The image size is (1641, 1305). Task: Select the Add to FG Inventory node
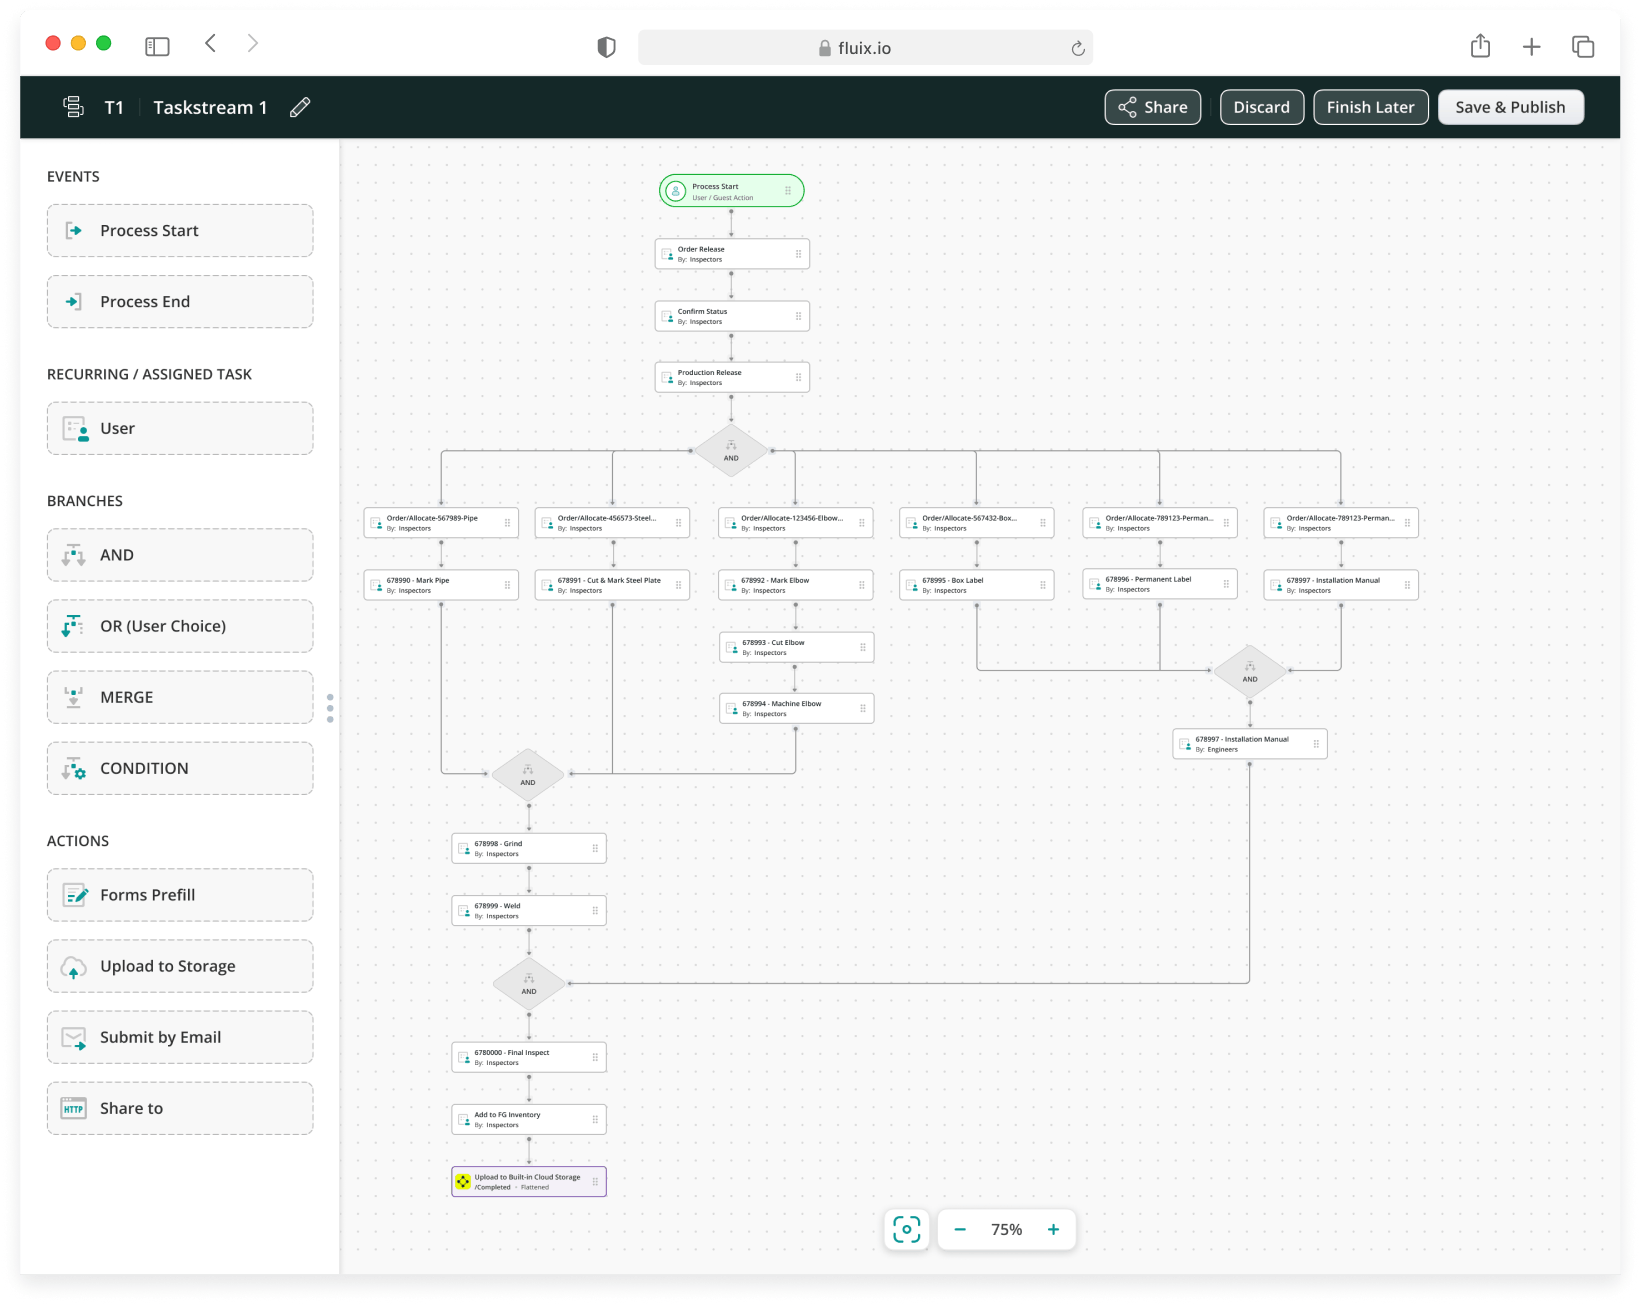529,1119
